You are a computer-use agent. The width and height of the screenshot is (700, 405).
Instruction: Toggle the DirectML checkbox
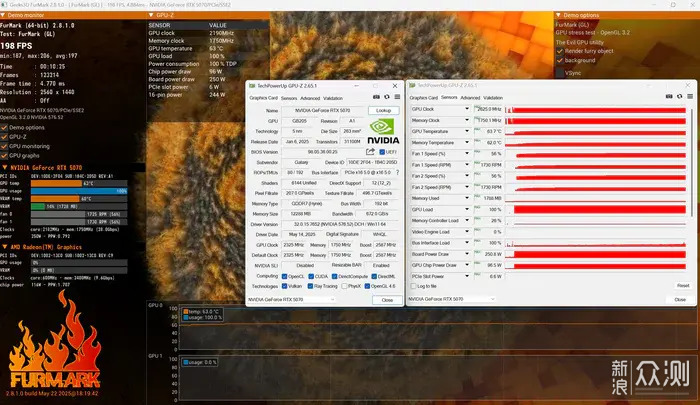coord(374,276)
